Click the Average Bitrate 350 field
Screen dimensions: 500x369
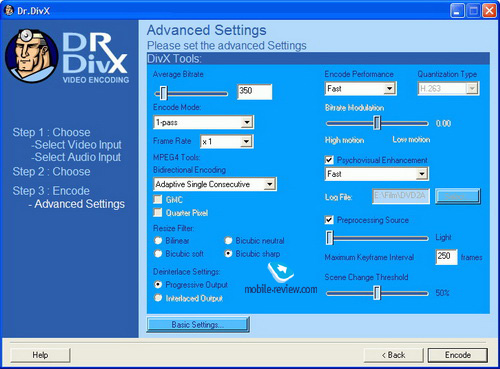[x=255, y=91]
